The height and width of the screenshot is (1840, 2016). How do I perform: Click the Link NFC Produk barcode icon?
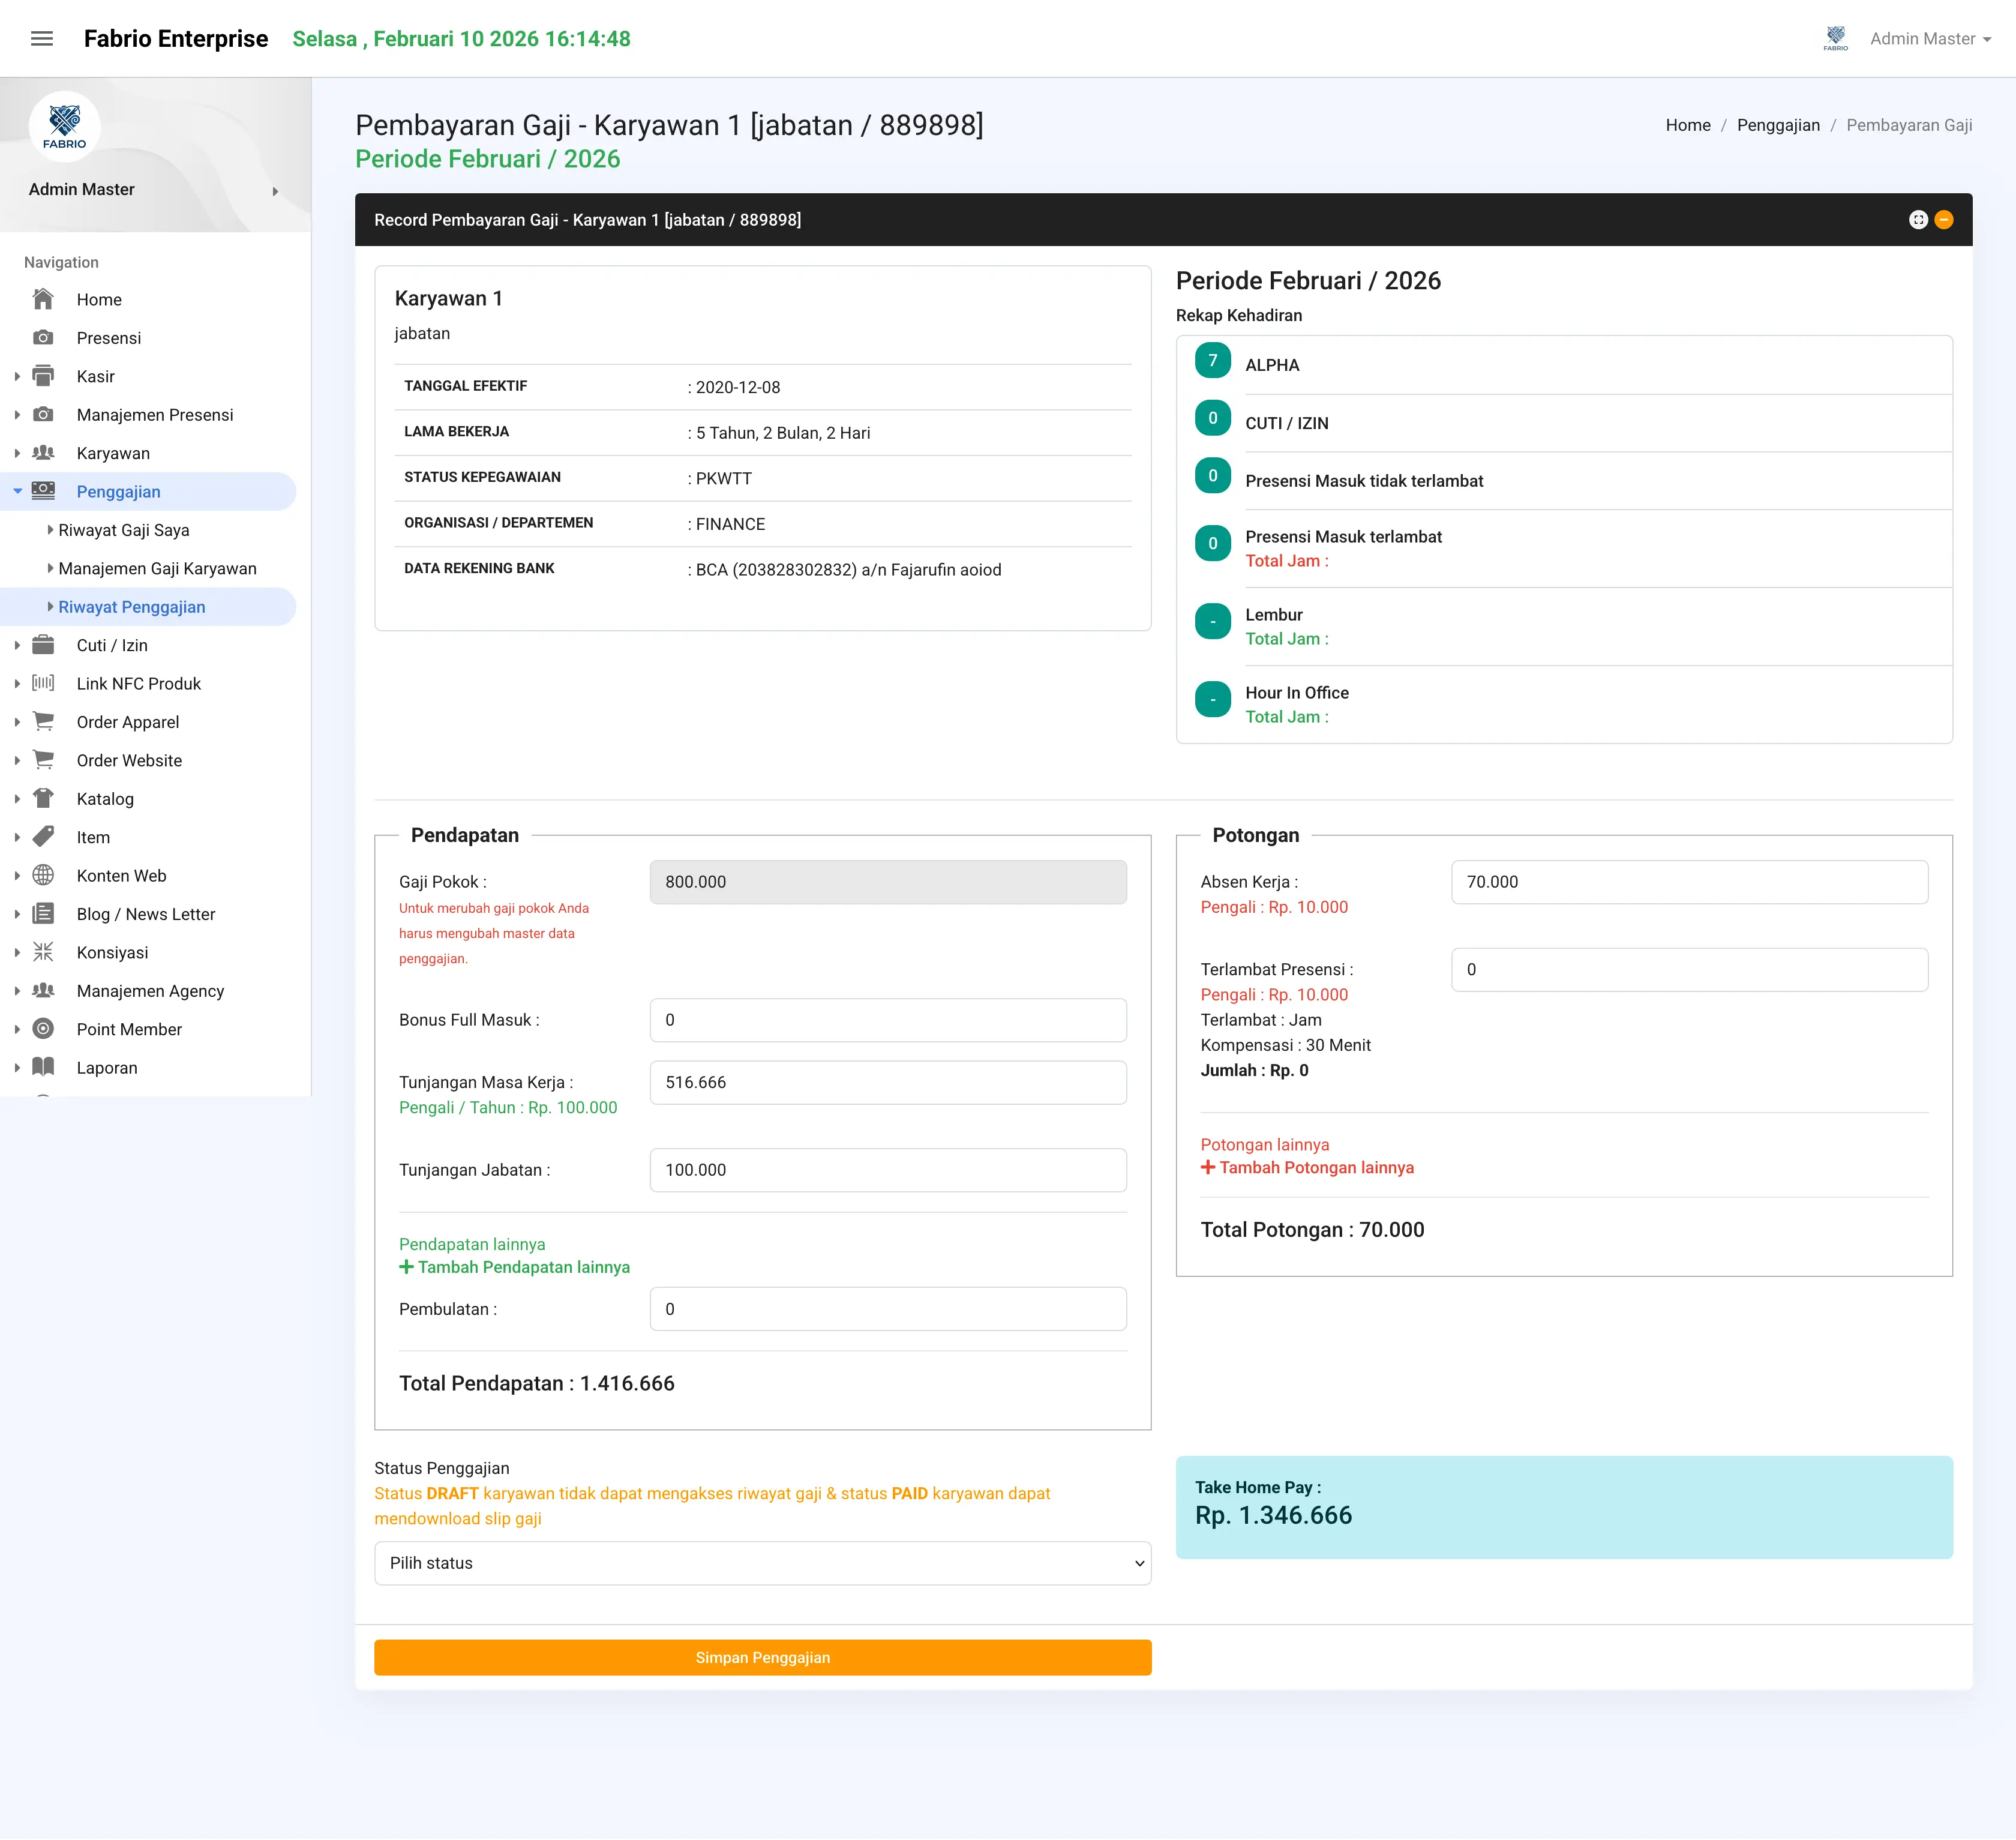tap(43, 683)
